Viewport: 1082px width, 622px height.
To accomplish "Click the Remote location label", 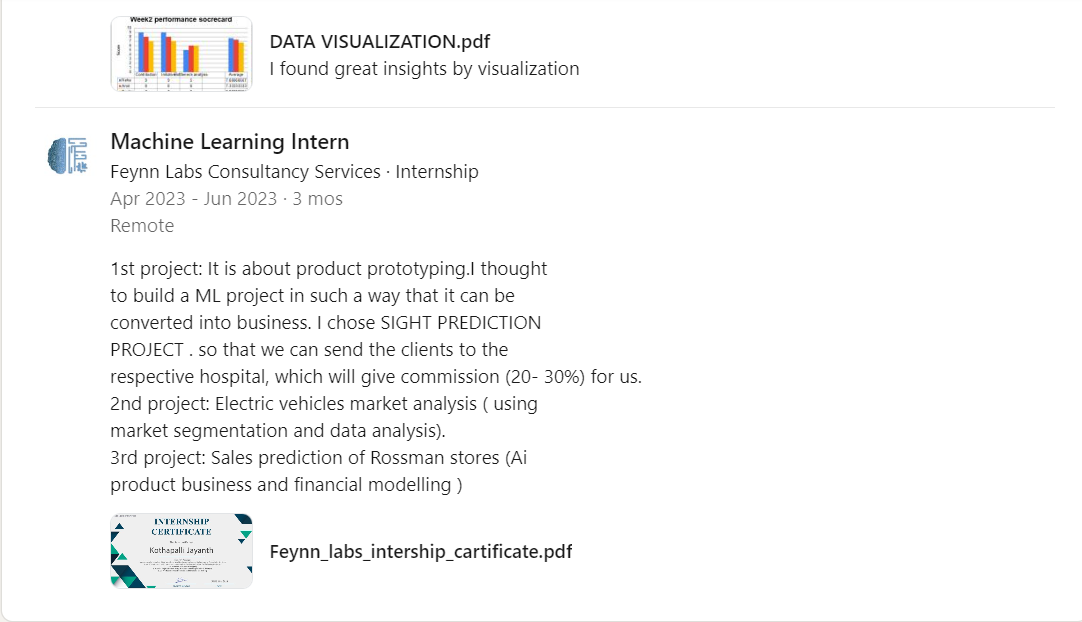I will (142, 225).
